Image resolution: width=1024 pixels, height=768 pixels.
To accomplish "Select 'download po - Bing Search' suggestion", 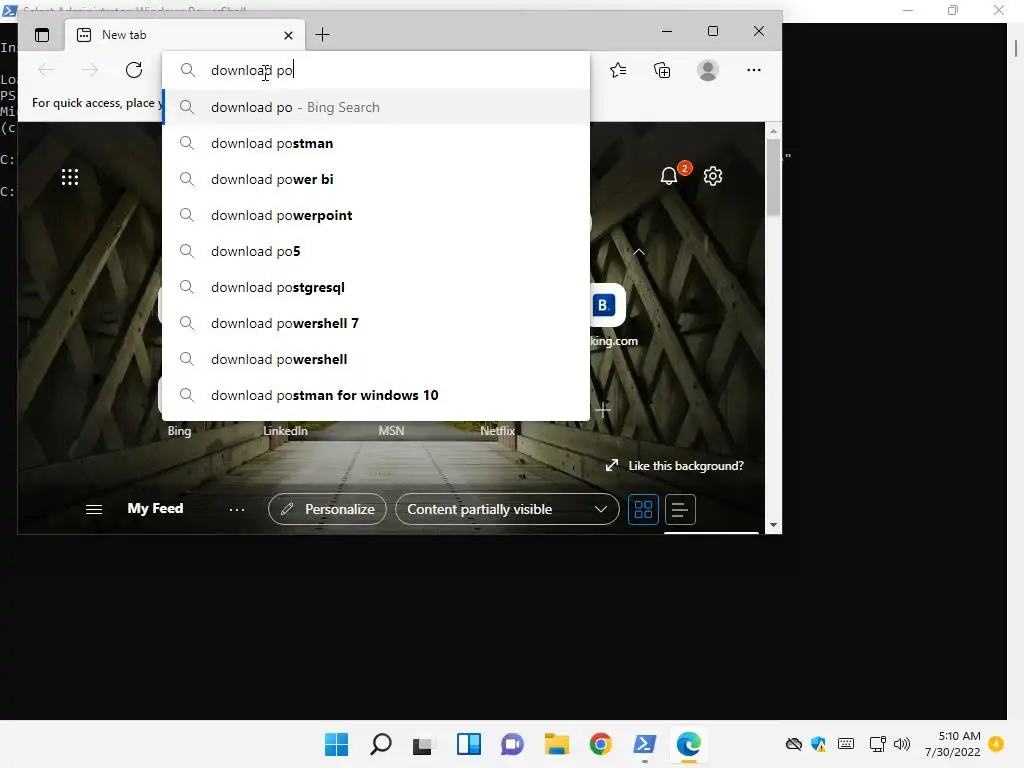I will 376,107.
